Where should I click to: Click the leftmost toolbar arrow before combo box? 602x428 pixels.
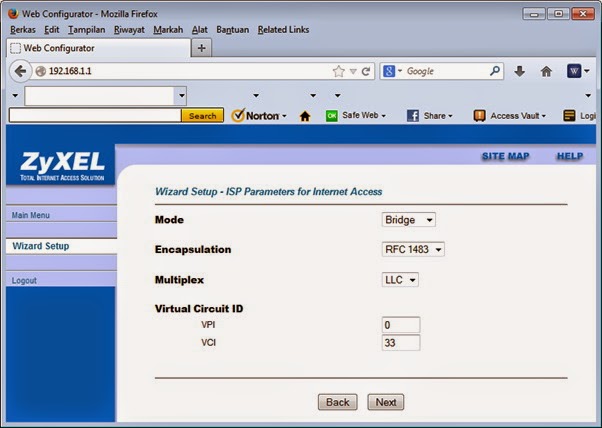point(15,95)
